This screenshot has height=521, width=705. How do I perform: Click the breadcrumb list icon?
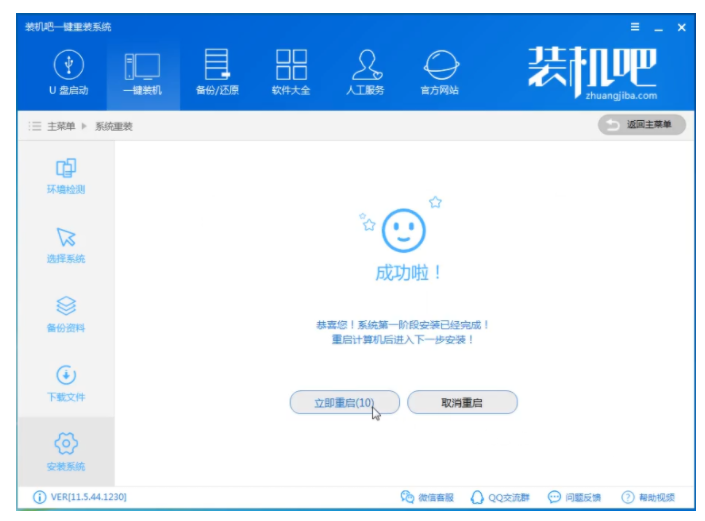point(35,126)
